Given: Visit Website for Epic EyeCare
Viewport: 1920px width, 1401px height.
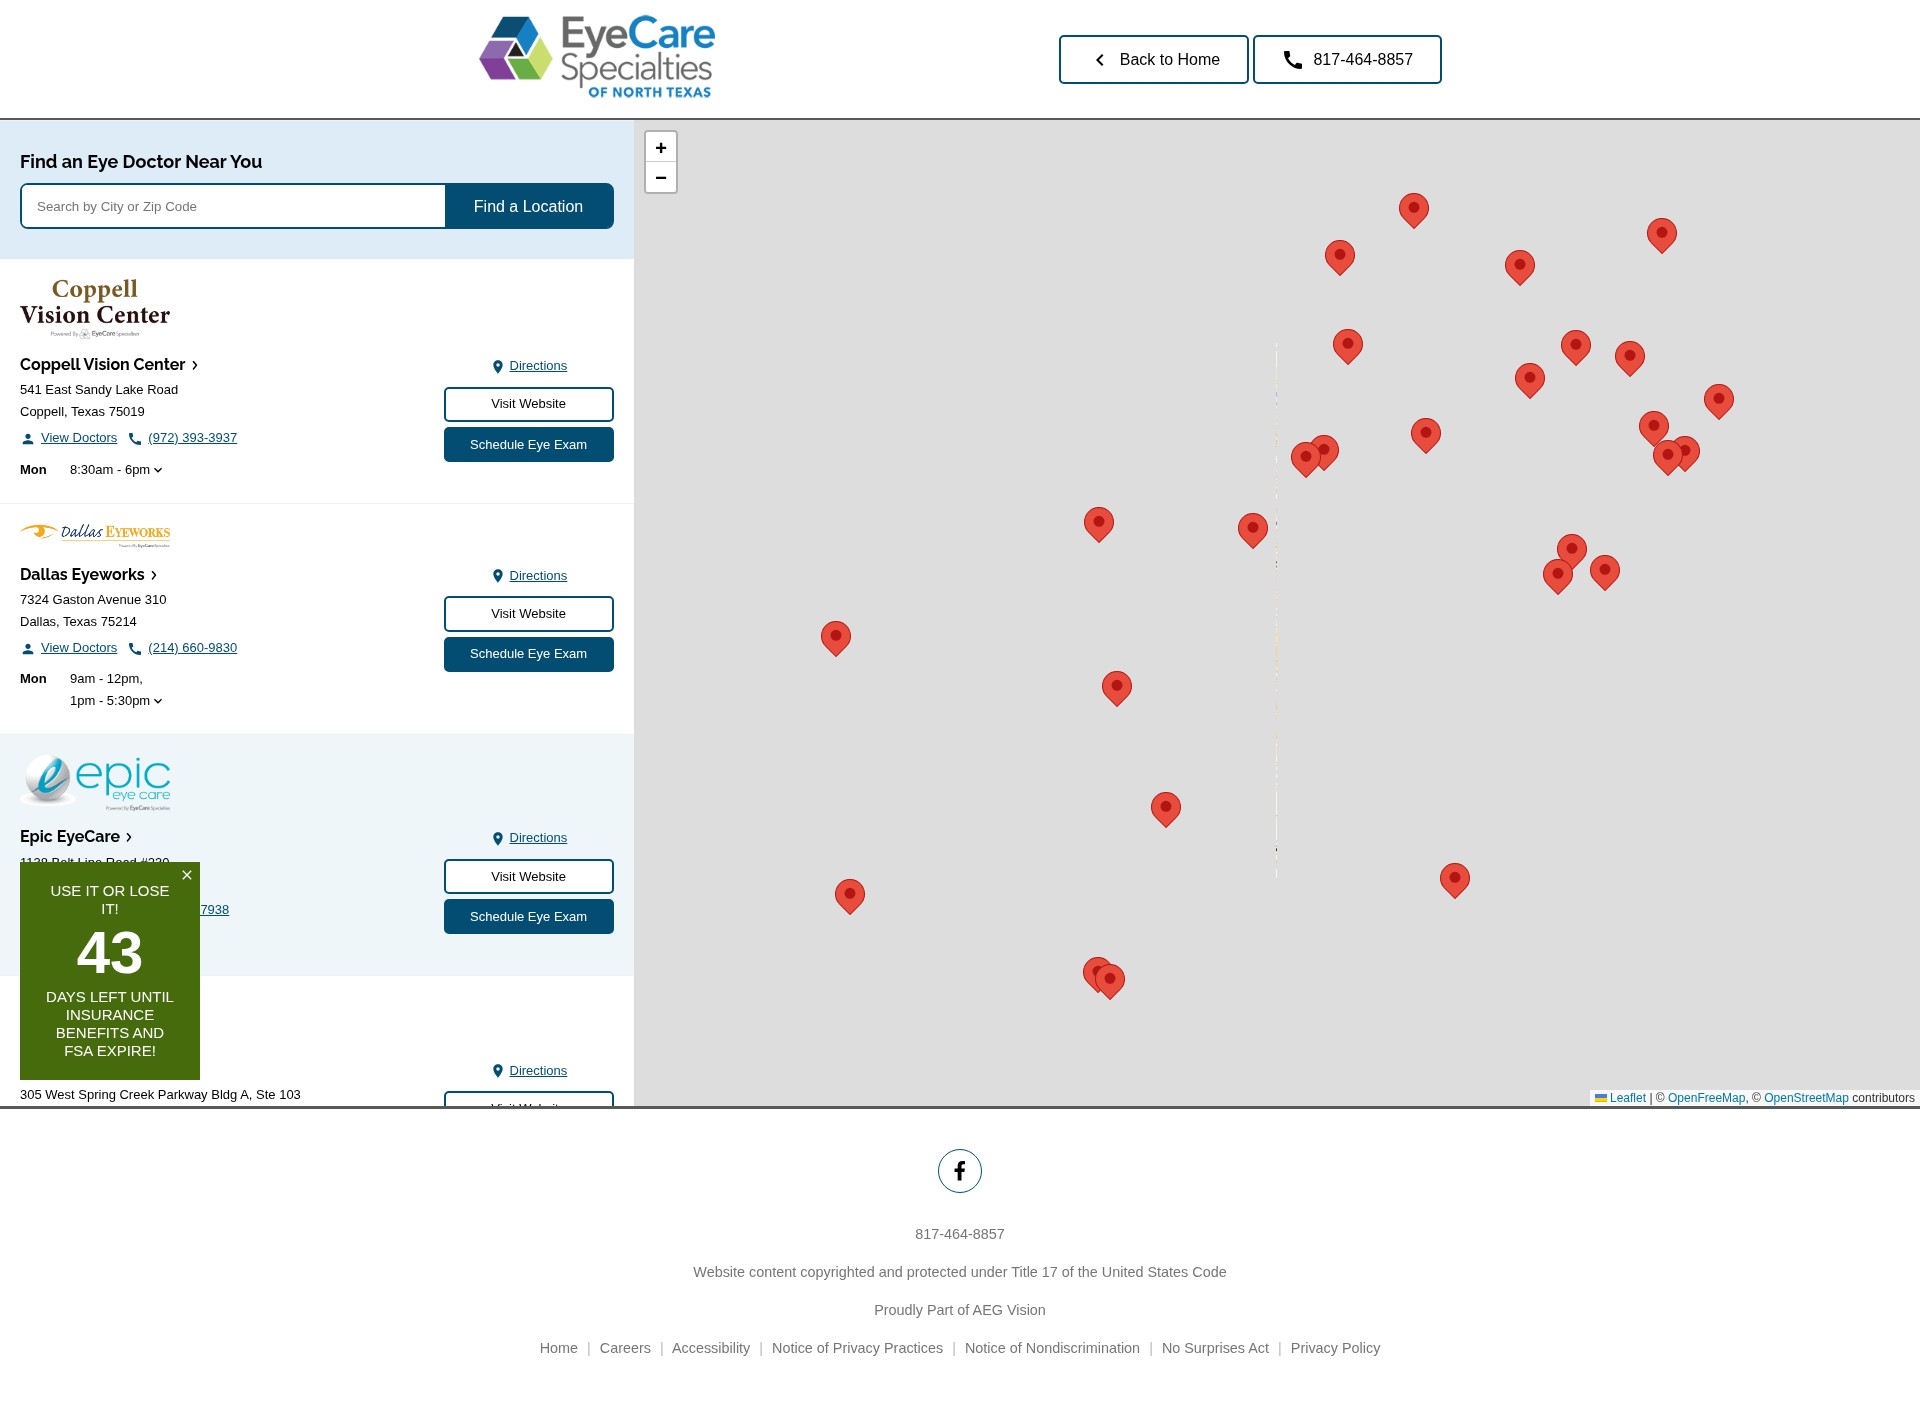Looking at the screenshot, I should click(x=528, y=877).
